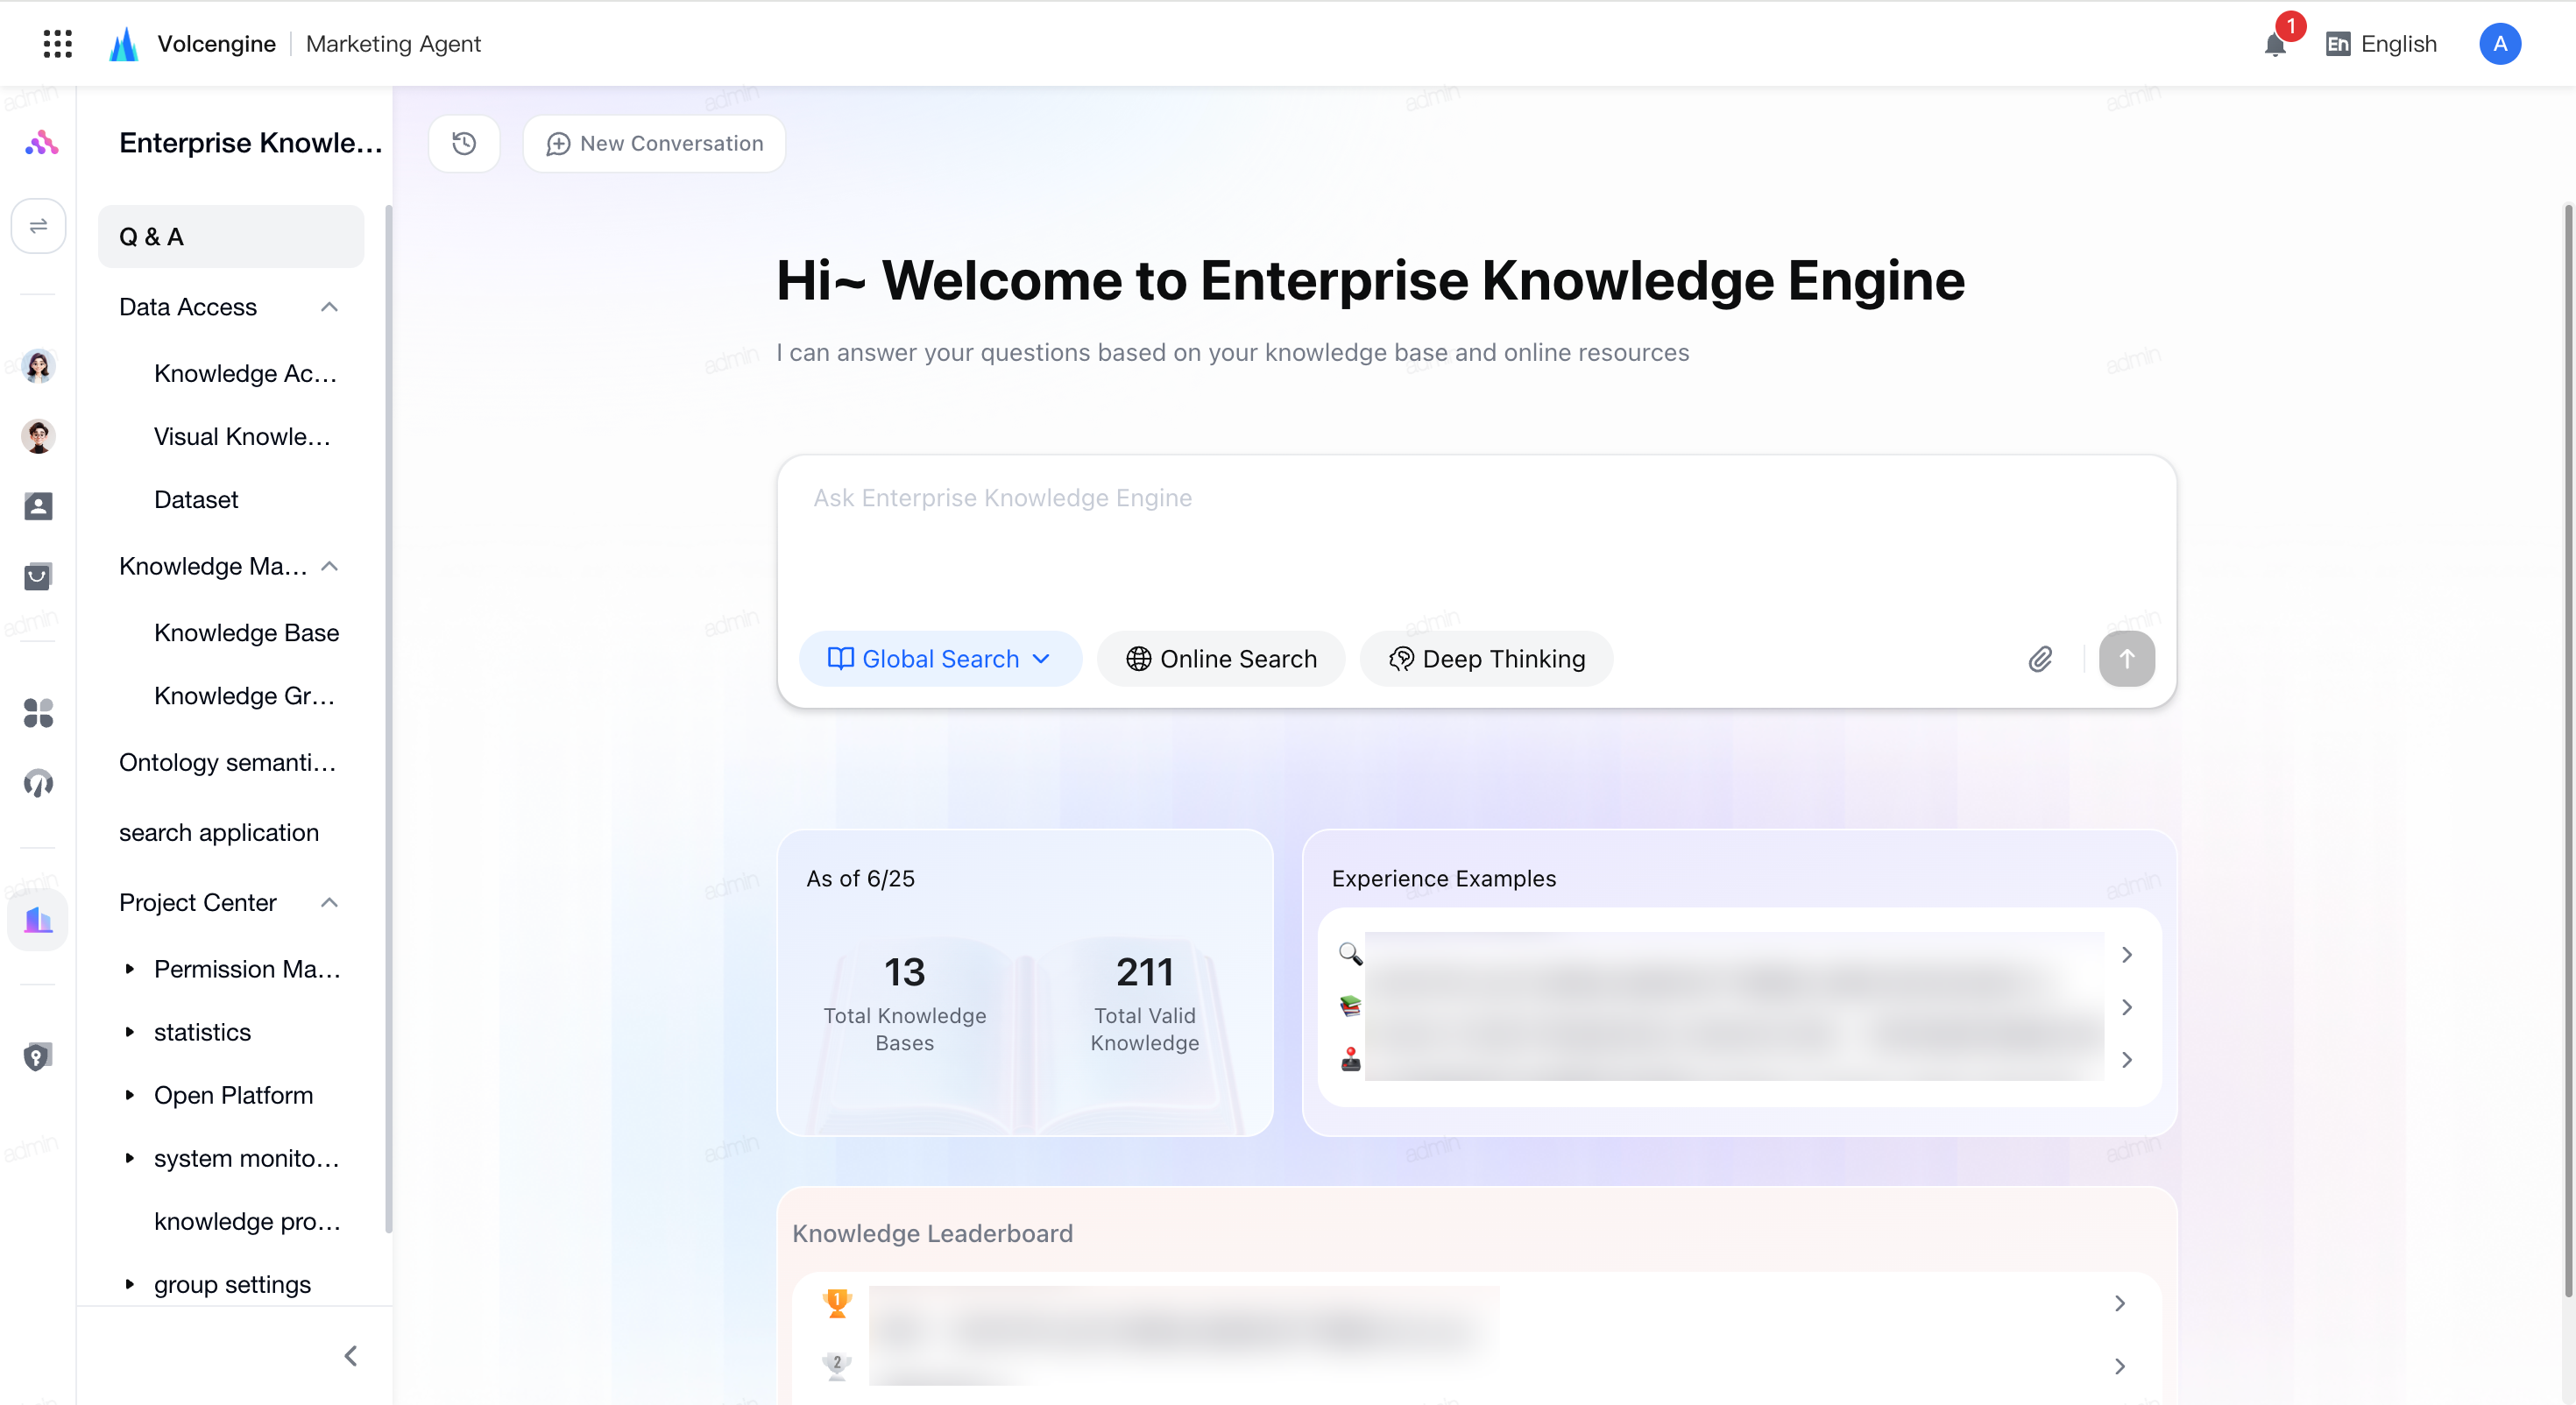Open the headset support sidebar icon
2576x1405 pixels.
pyautogui.click(x=38, y=783)
